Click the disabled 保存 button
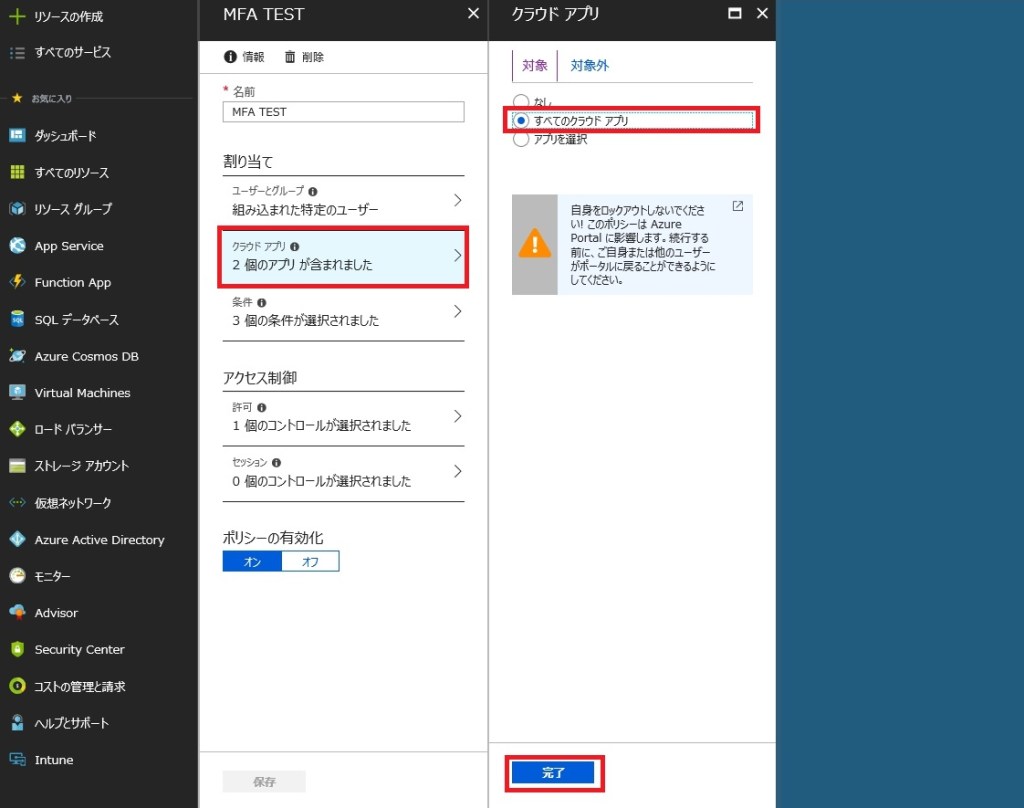1024x808 pixels. [x=264, y=781]
